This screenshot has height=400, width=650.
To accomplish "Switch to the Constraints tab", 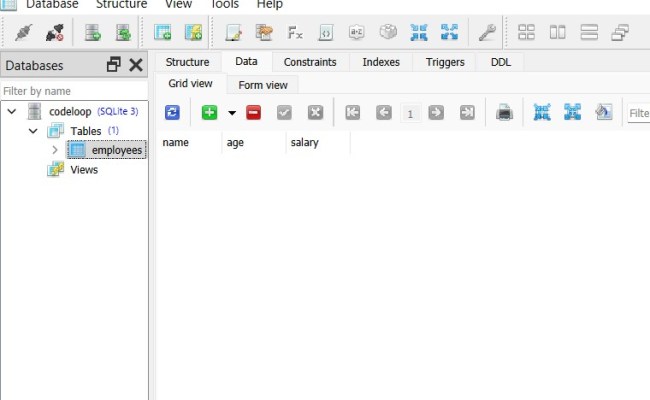I will [310, 62].
